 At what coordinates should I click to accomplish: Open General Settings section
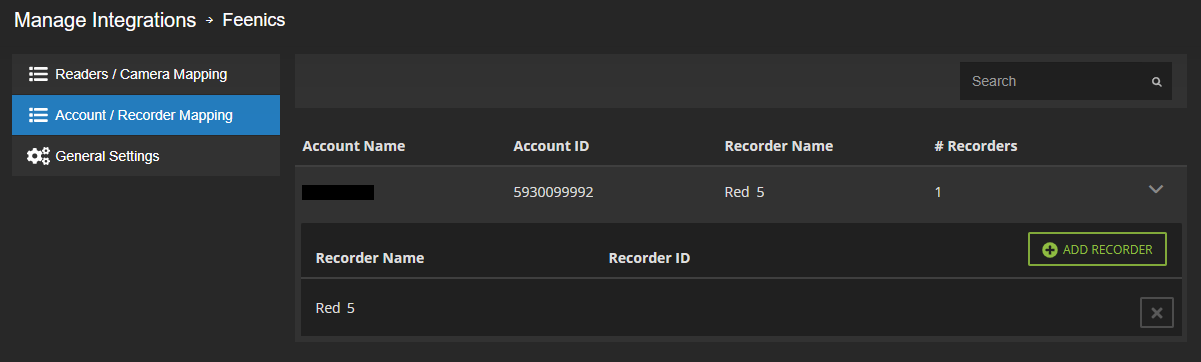click(146, 156)
